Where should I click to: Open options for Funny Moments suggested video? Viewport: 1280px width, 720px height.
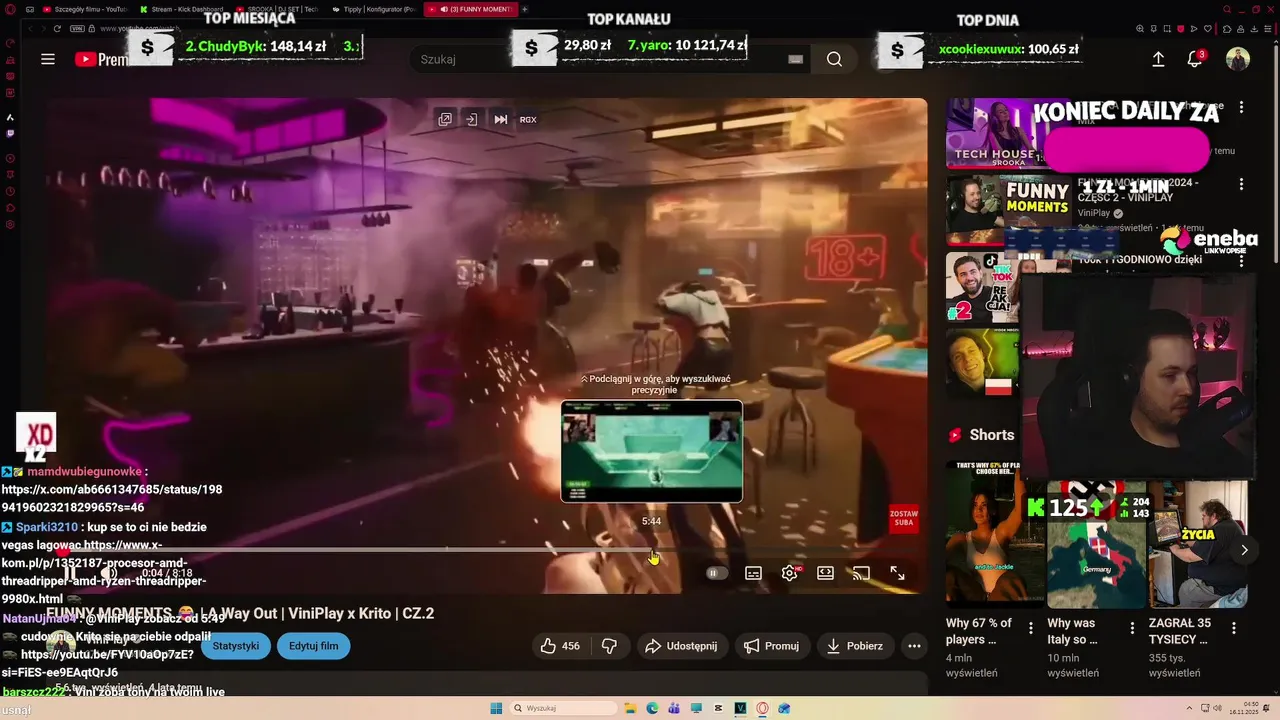(1241, 184)
